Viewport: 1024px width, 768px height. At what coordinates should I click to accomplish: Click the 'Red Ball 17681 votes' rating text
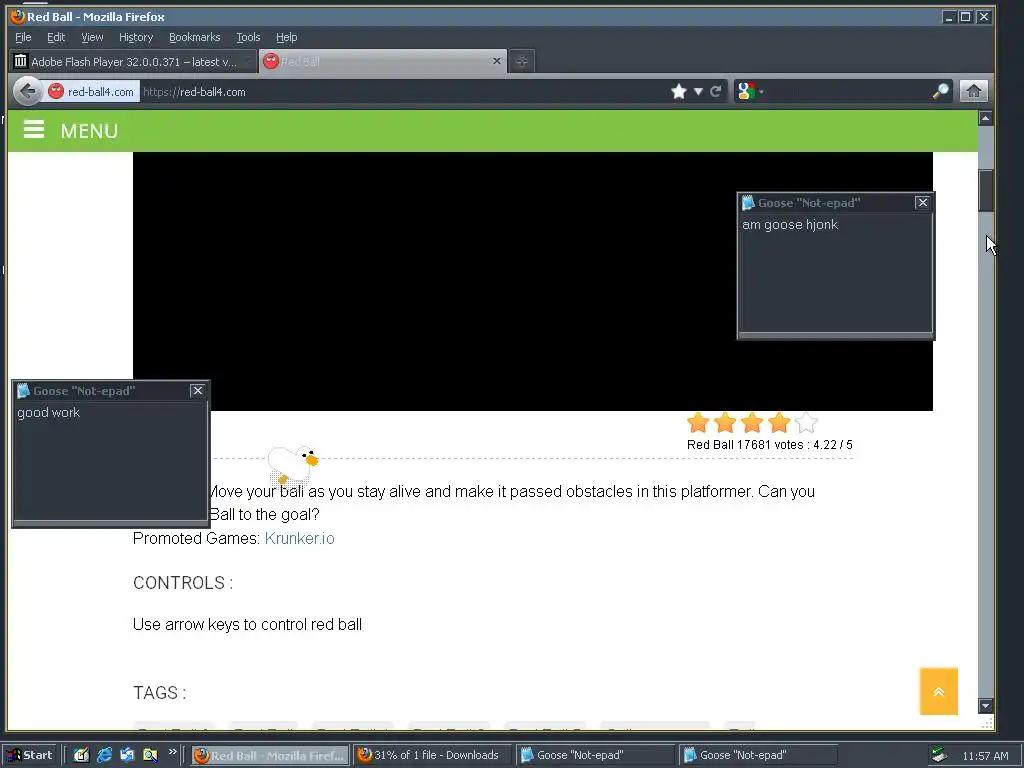(x=769, y=445)
